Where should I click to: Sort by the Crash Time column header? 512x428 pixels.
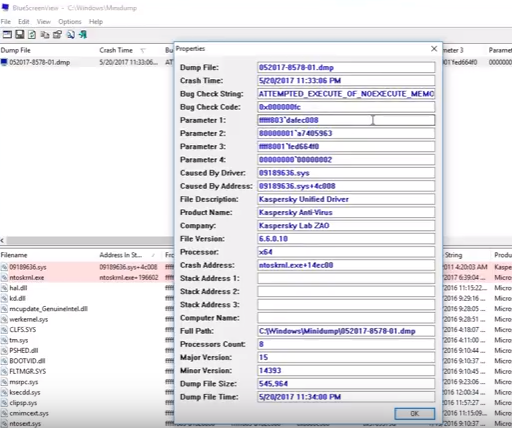tap(116, 50)
